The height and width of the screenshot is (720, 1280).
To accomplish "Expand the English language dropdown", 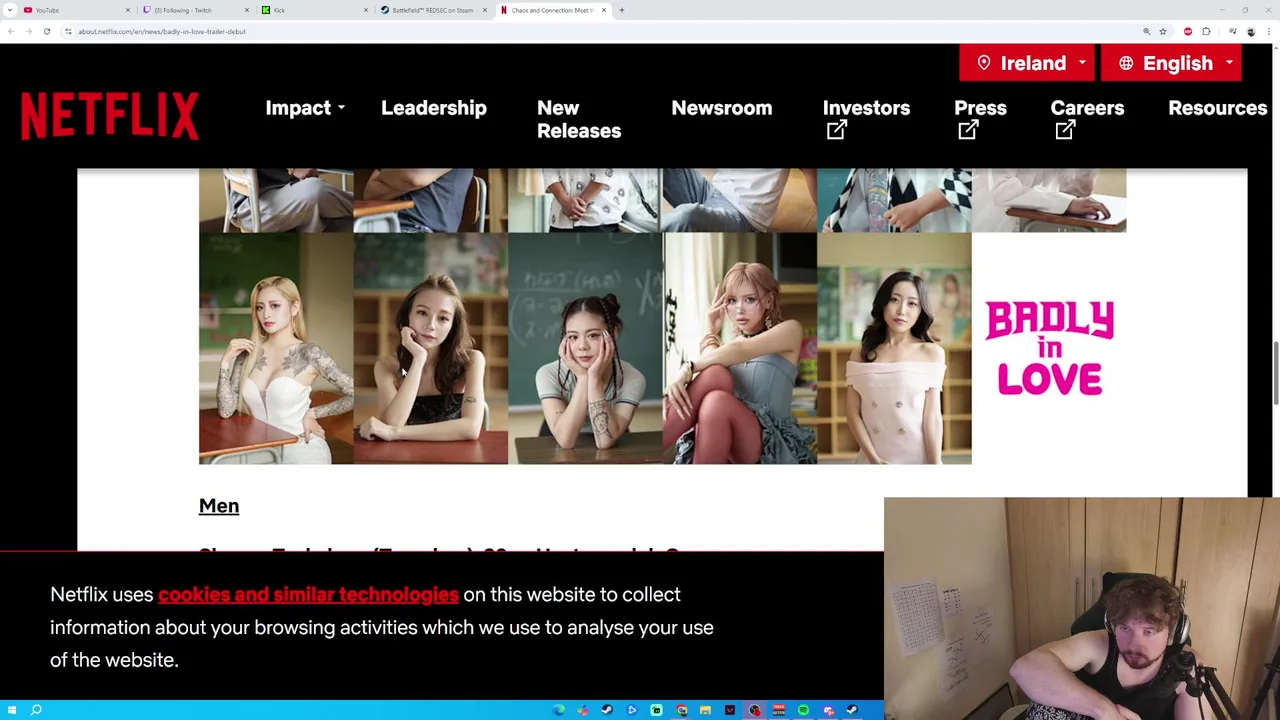I will [x=1229, y=63].
